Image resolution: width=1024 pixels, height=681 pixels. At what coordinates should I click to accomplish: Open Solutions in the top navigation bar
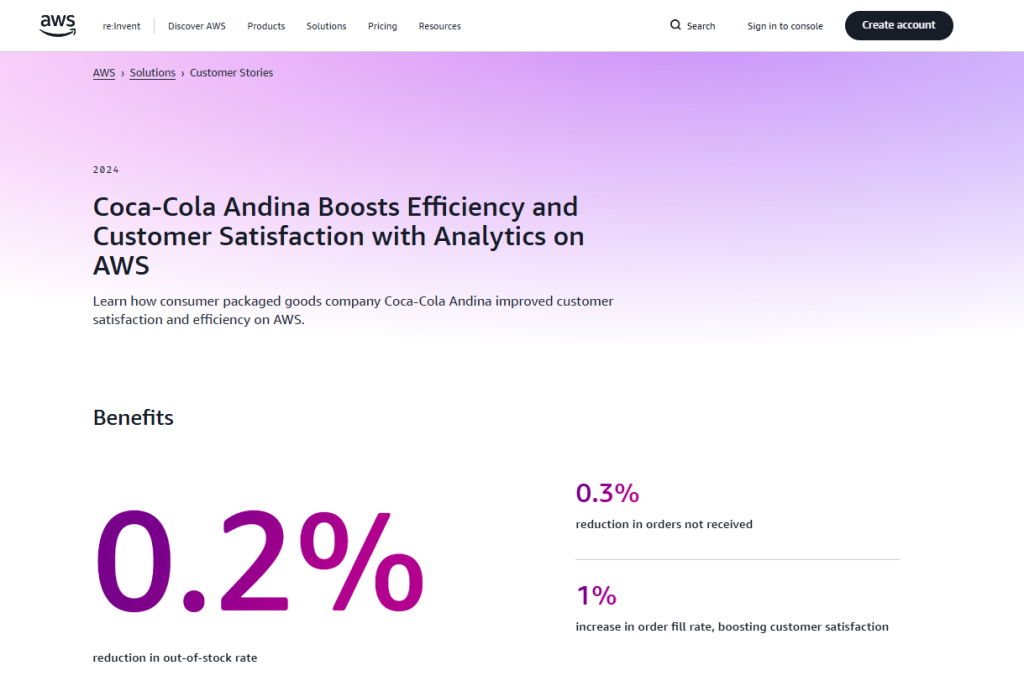pos(326,26)
